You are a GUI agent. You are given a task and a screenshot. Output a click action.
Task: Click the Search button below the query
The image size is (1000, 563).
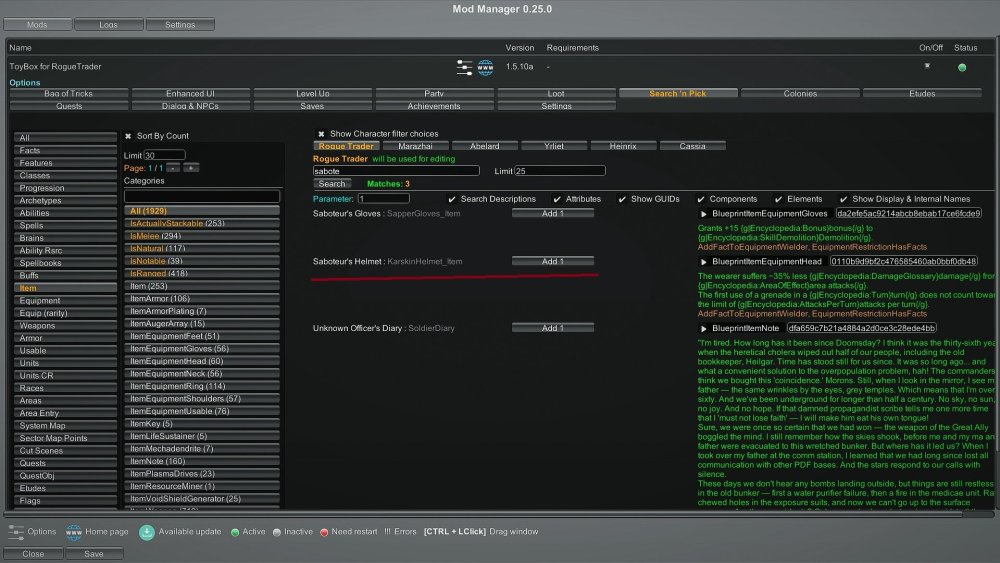[332, 184]
